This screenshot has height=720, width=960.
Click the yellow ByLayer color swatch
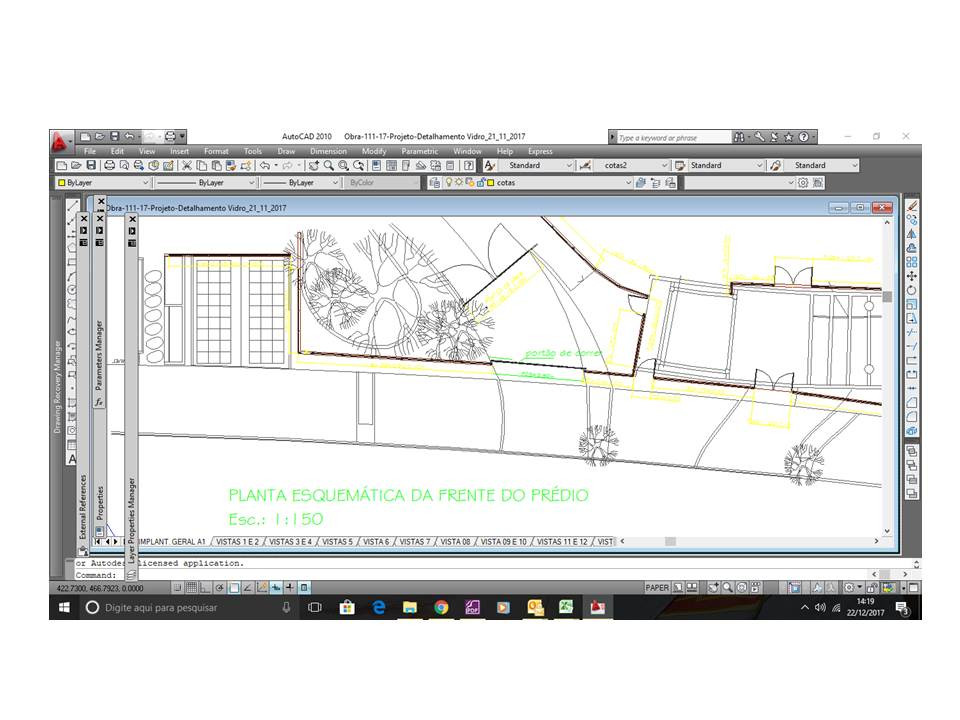61,182
